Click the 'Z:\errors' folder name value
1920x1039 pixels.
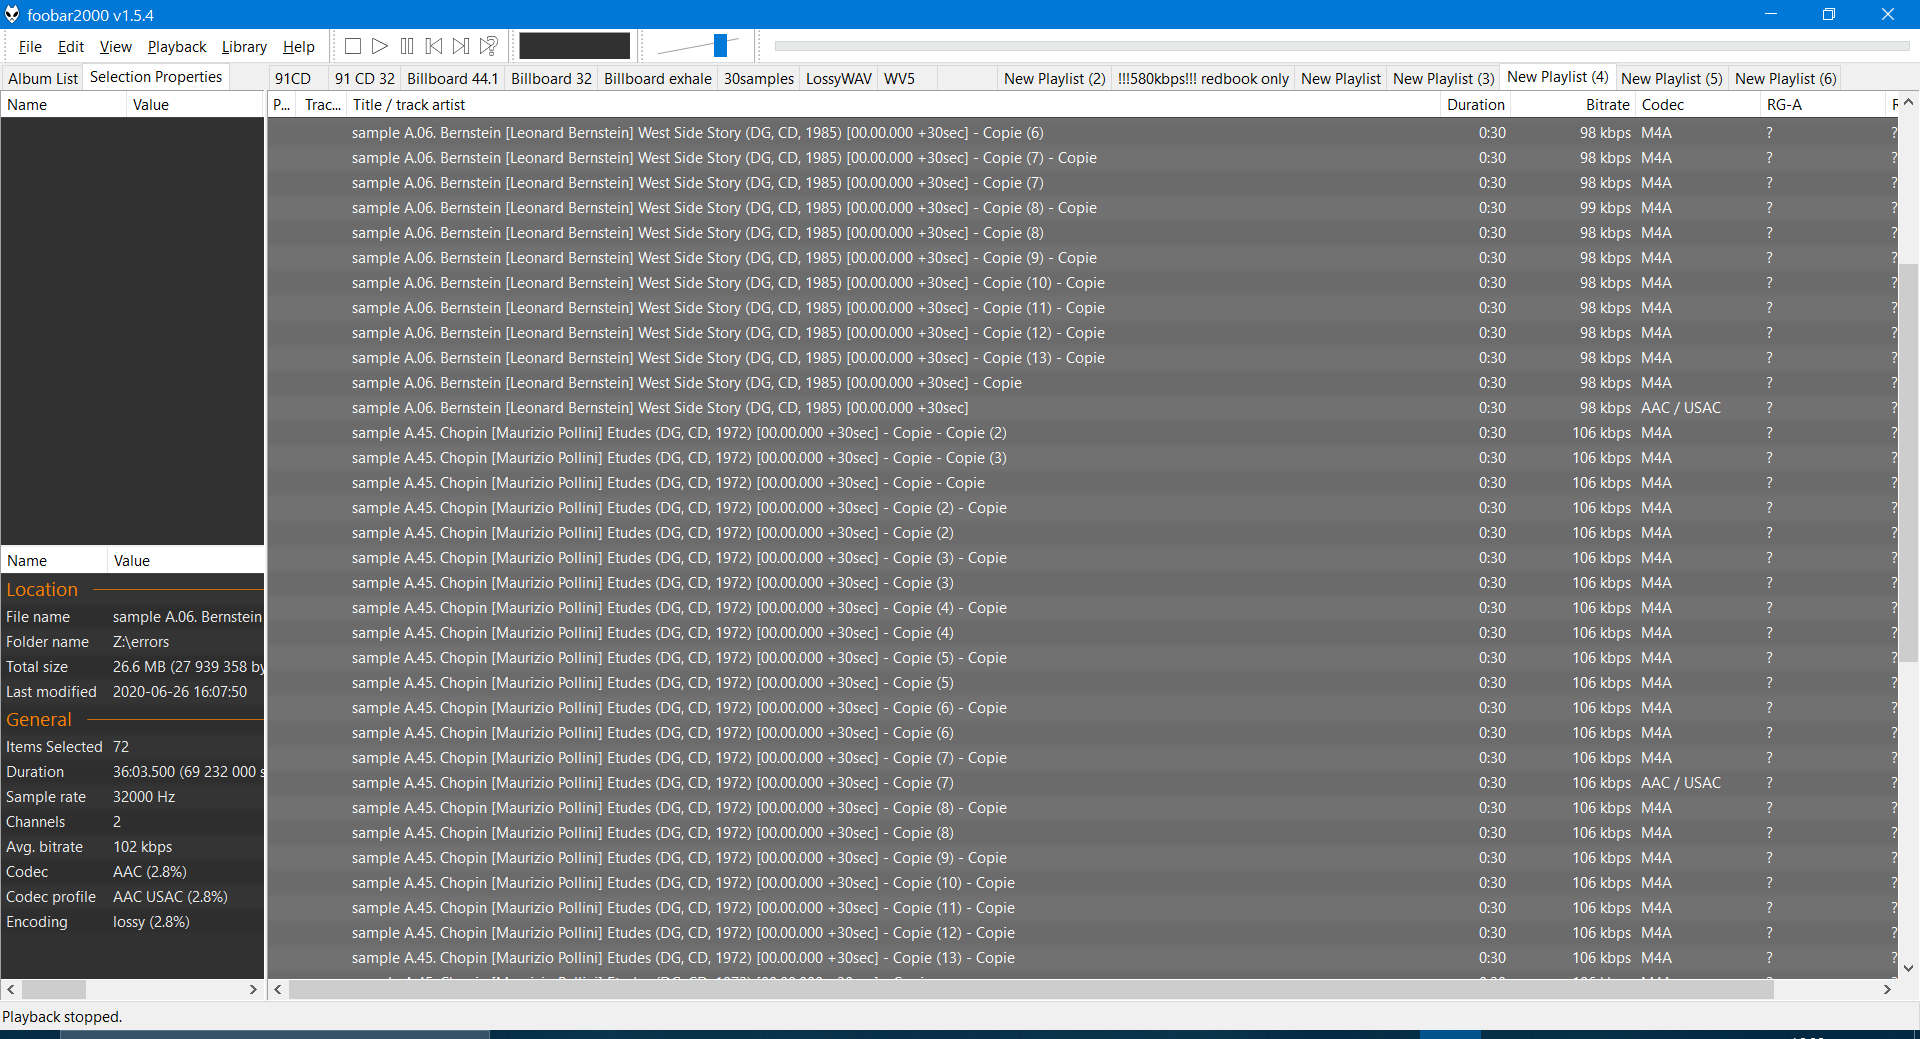coord(141,642)
